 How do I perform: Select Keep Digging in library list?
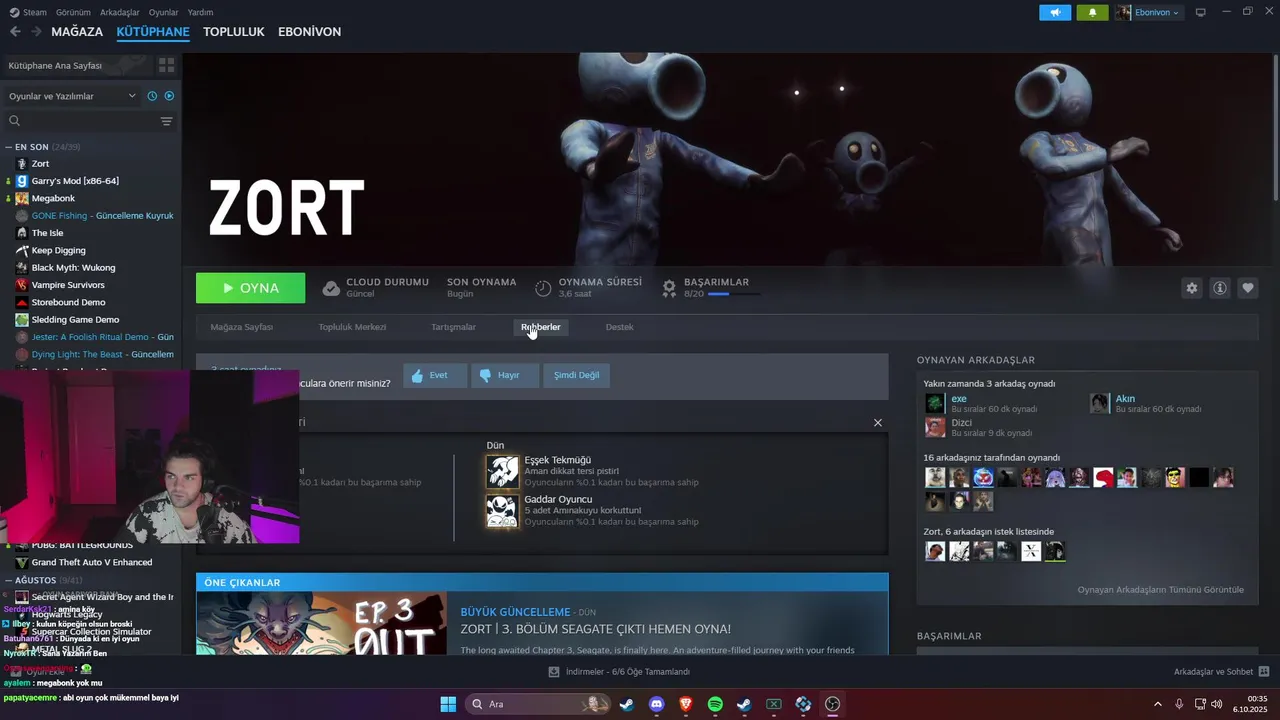58,250
